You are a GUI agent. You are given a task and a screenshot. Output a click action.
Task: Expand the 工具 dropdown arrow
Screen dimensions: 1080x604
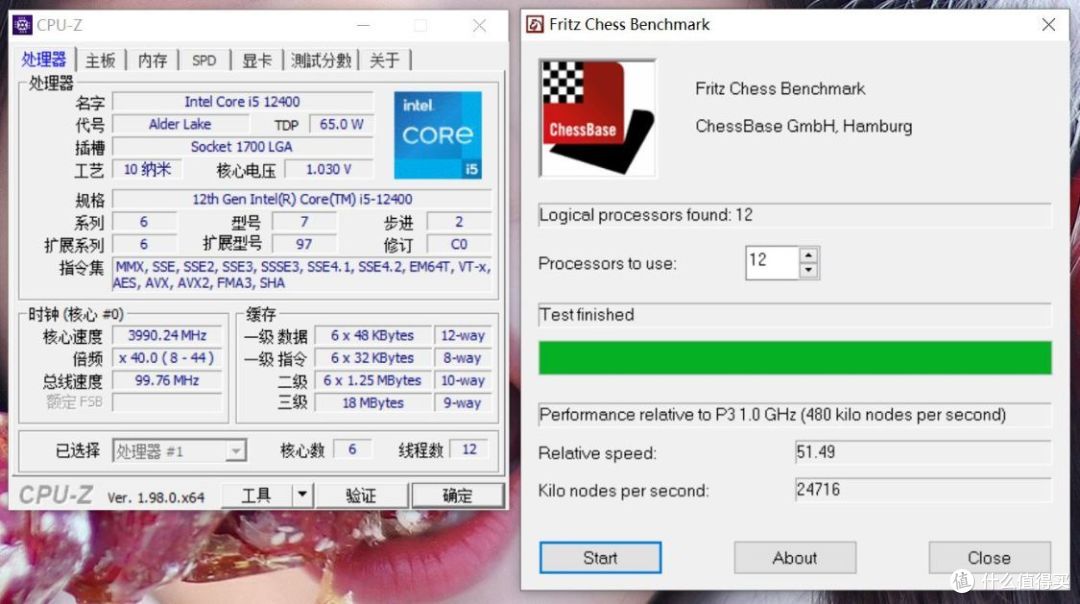tap(302, 494)
